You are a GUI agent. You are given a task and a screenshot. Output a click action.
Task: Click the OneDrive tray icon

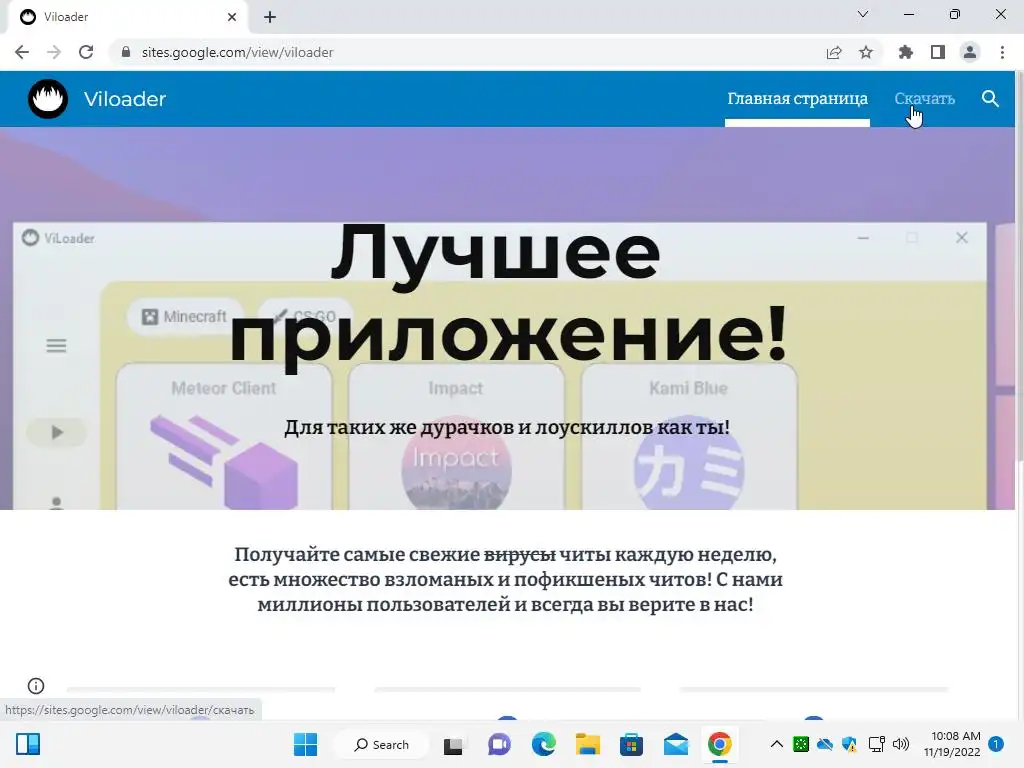coord(825,744)
